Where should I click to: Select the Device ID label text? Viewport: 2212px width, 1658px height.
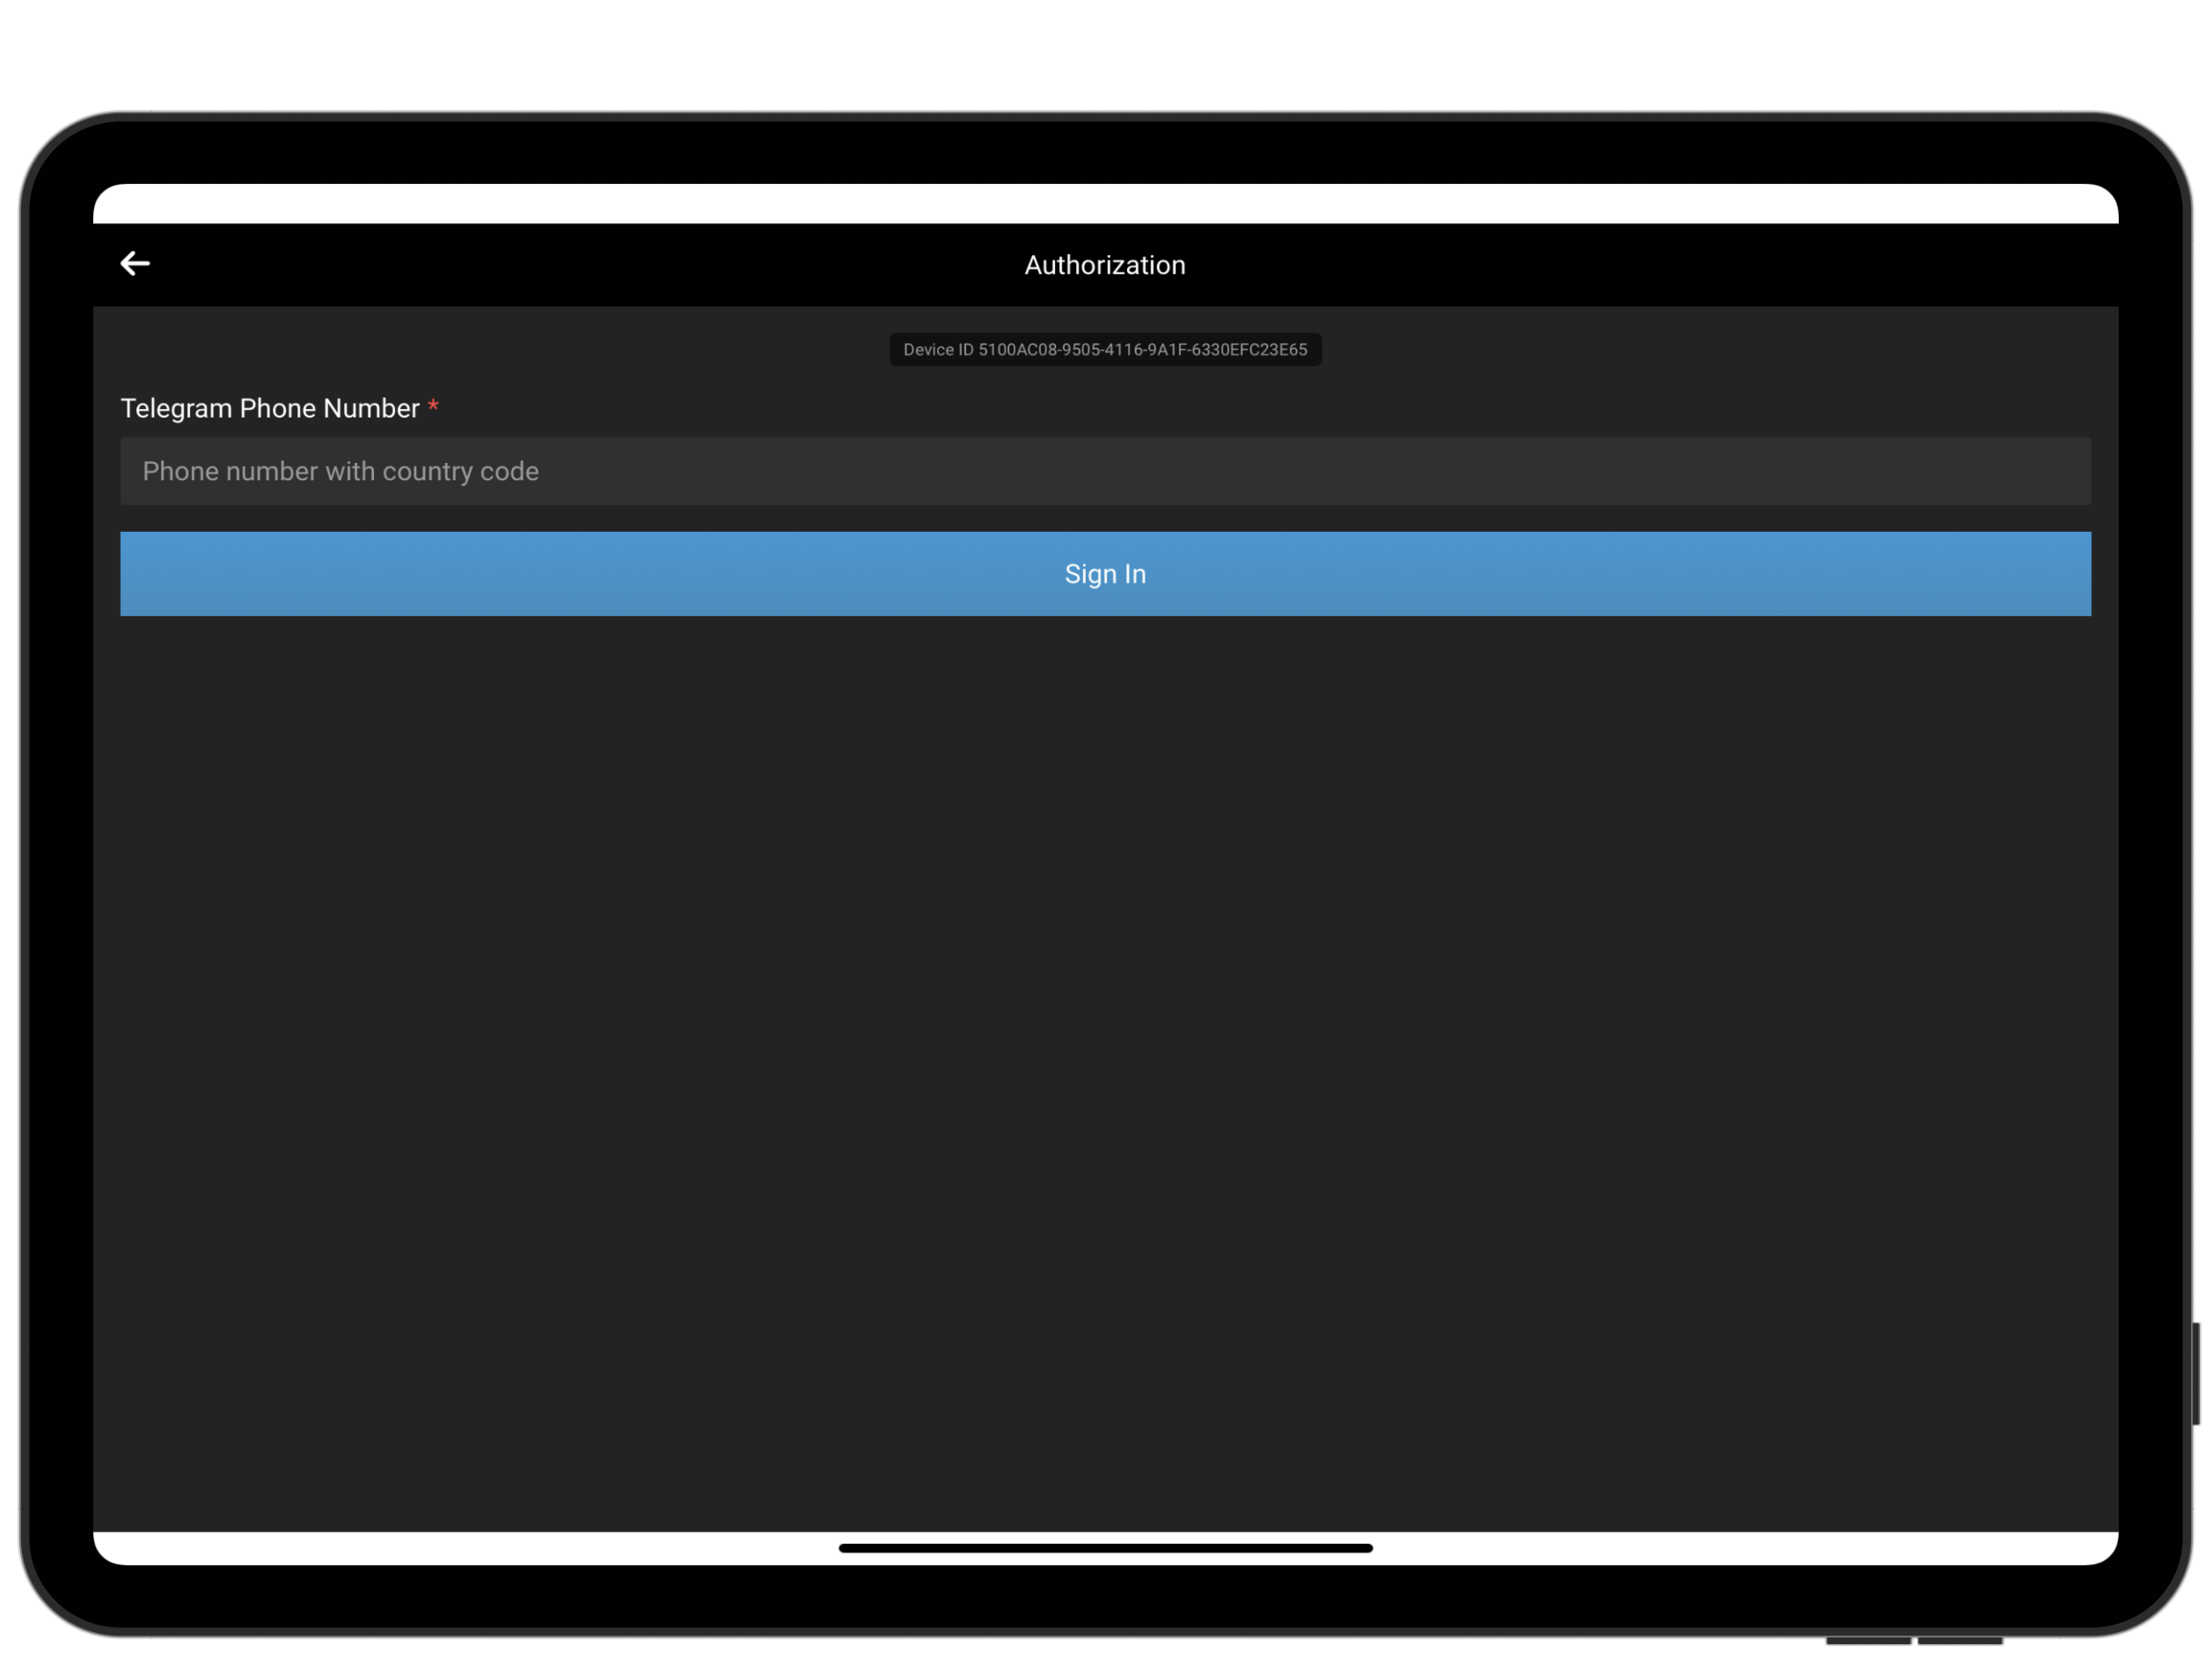click(x=1105, y=350)
